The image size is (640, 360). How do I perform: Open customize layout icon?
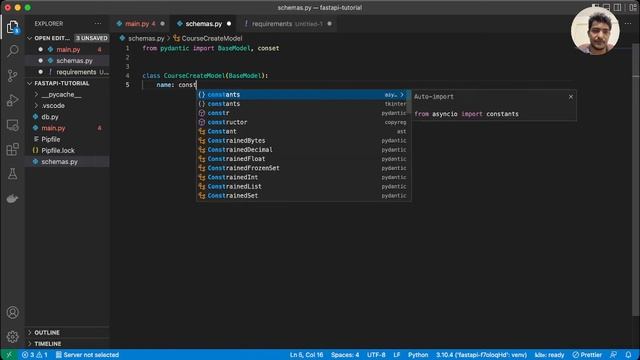633,7
